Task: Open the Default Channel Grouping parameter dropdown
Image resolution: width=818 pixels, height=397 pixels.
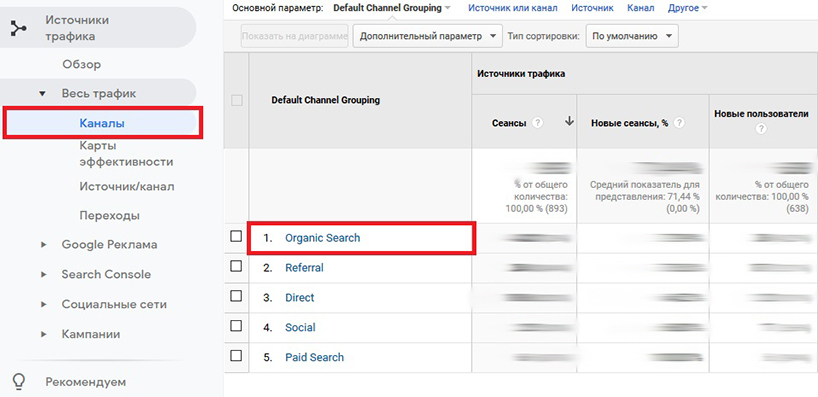Action: pyautogui.click(x=391, y=8)
